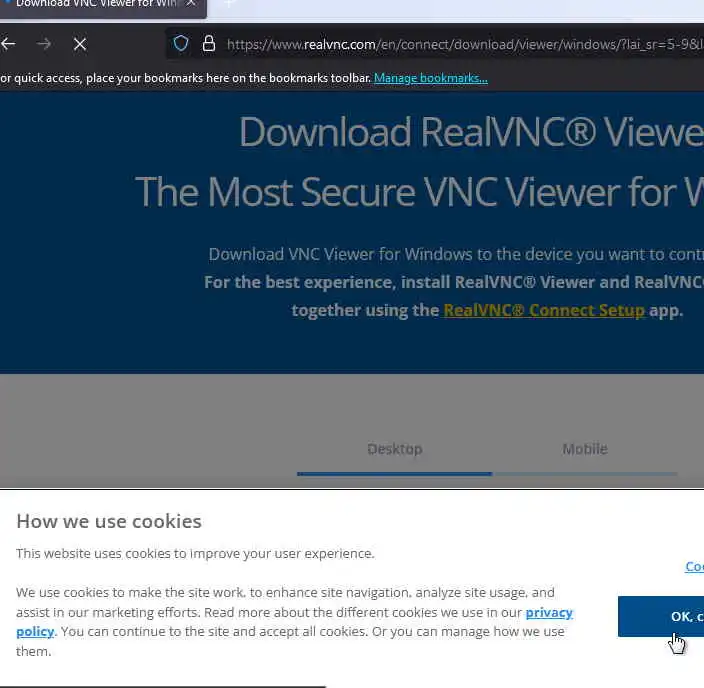Image resolution: width=704 pixels, height=688 pixels.
Task: Open the tracking protection shield icon
Action: click(x=181, y=44)
